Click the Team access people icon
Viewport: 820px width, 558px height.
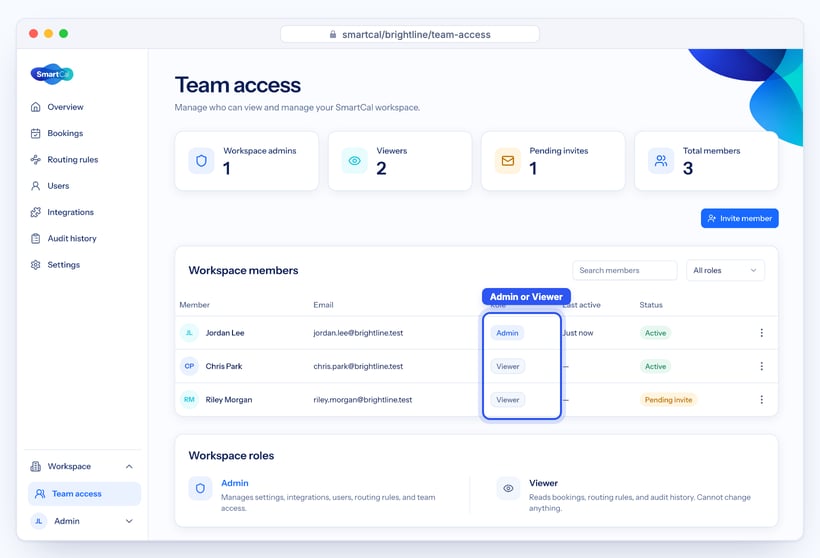pyautogui.click(x=40, y=494)
